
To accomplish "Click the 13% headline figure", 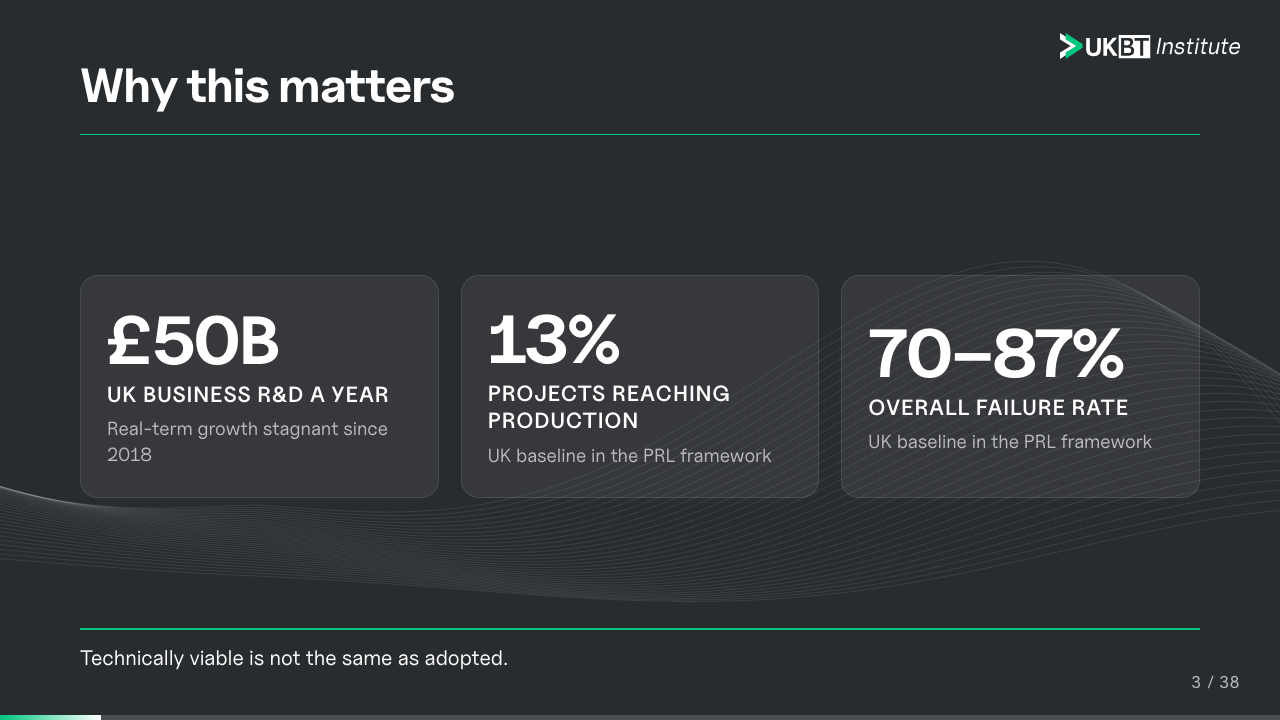I will [x=554, y=340].
